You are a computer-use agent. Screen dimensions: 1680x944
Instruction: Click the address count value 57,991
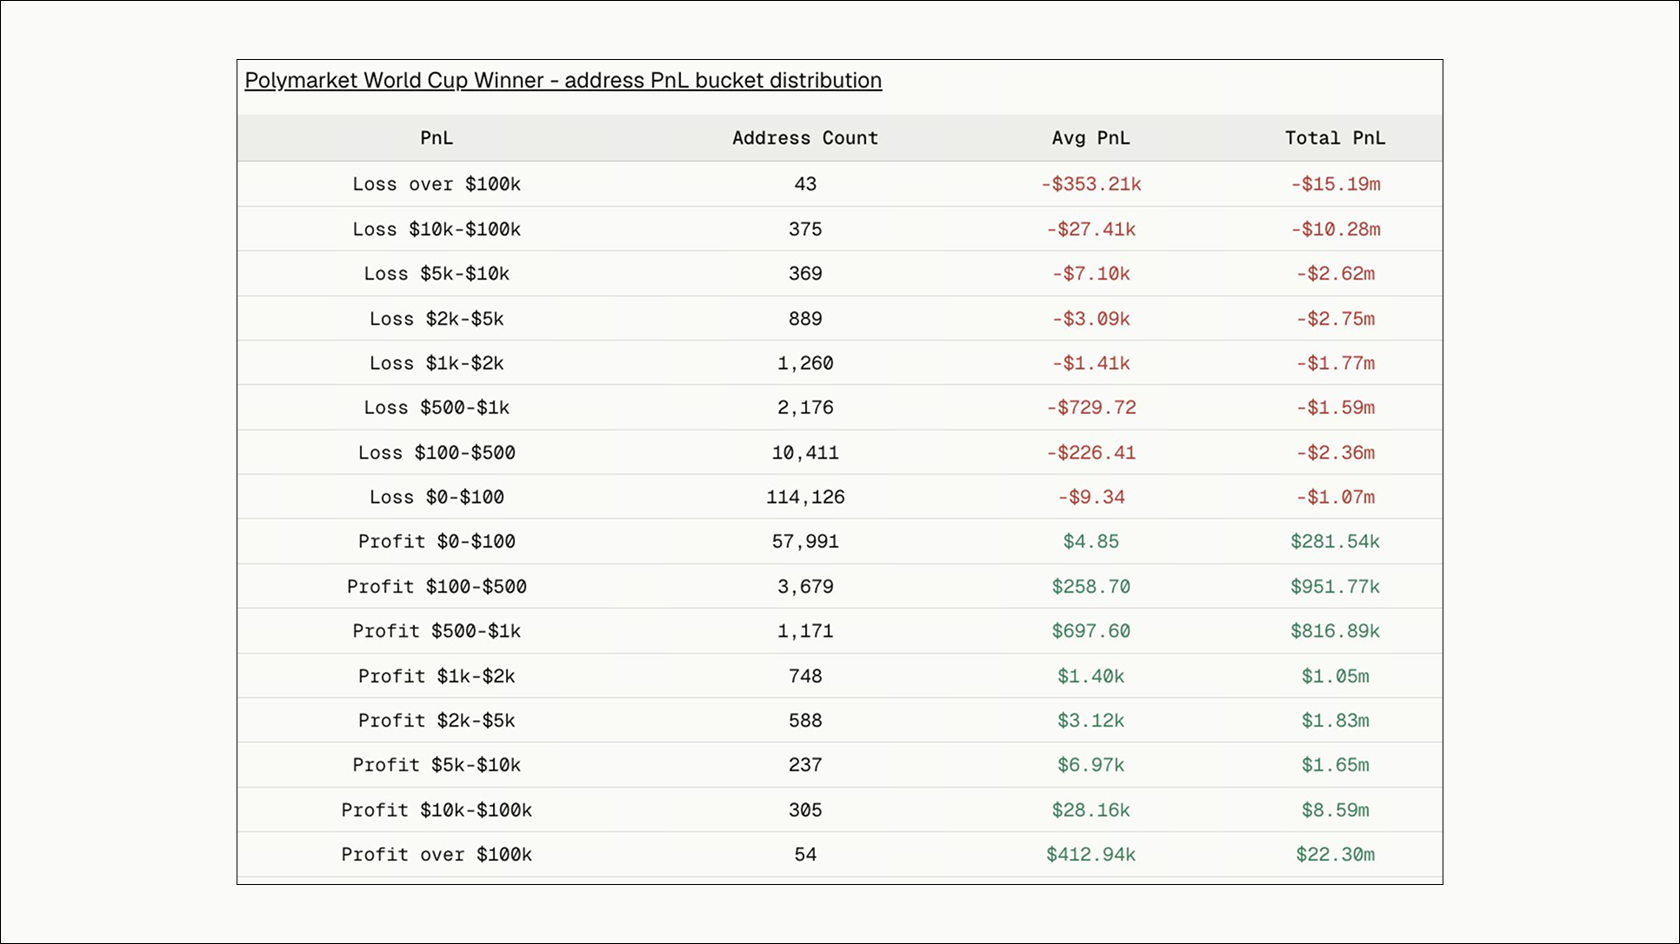click(x=805, y=542)
